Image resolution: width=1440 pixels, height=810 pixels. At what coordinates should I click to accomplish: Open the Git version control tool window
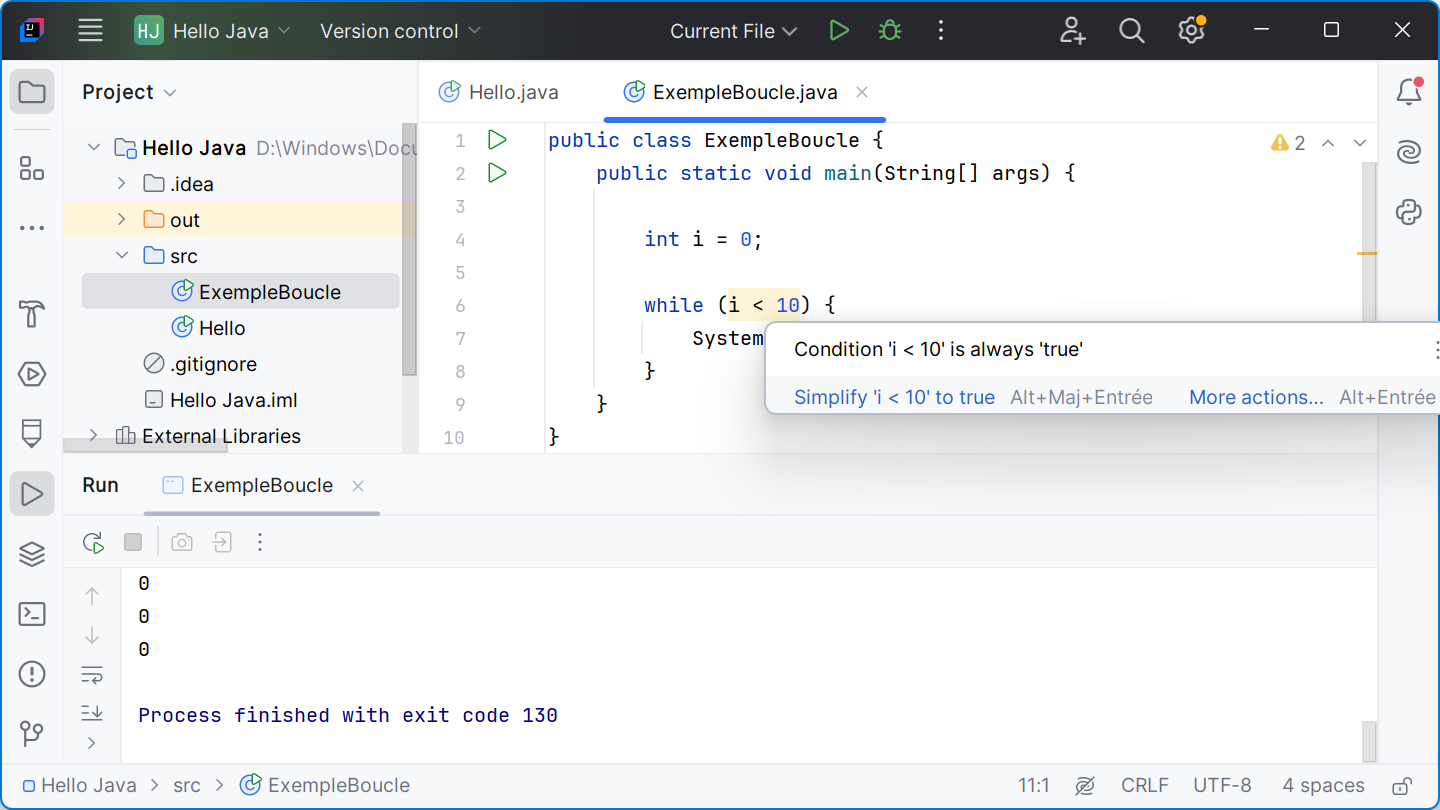tap(32, 734)
